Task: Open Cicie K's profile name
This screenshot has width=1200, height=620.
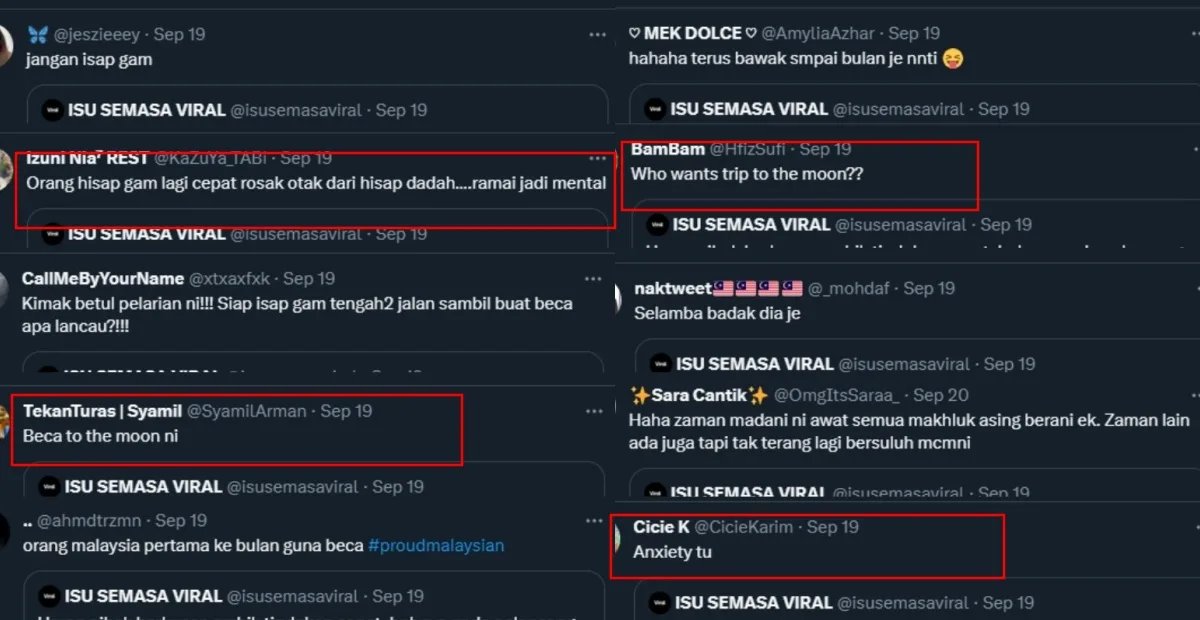Action: [661, 527]
